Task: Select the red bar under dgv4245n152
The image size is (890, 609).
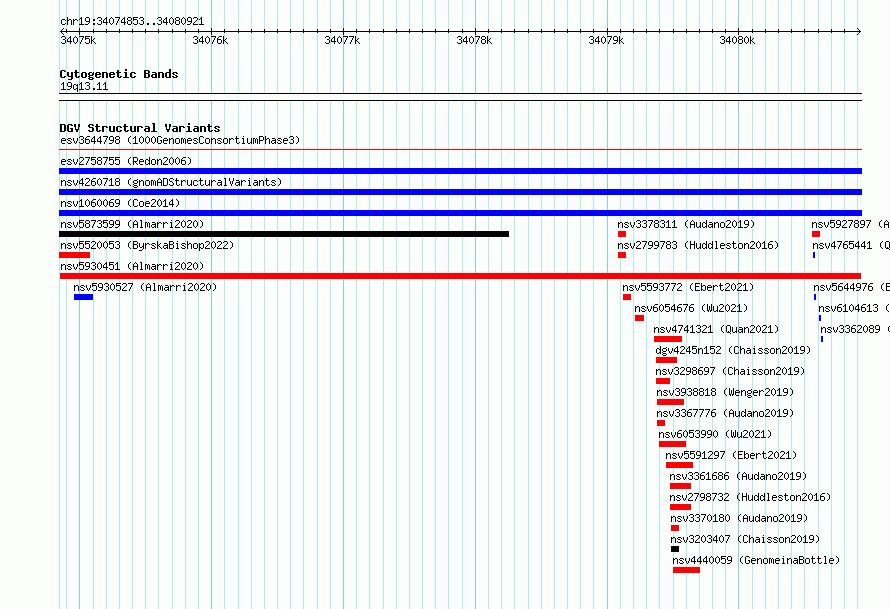Action: [666, 360]
